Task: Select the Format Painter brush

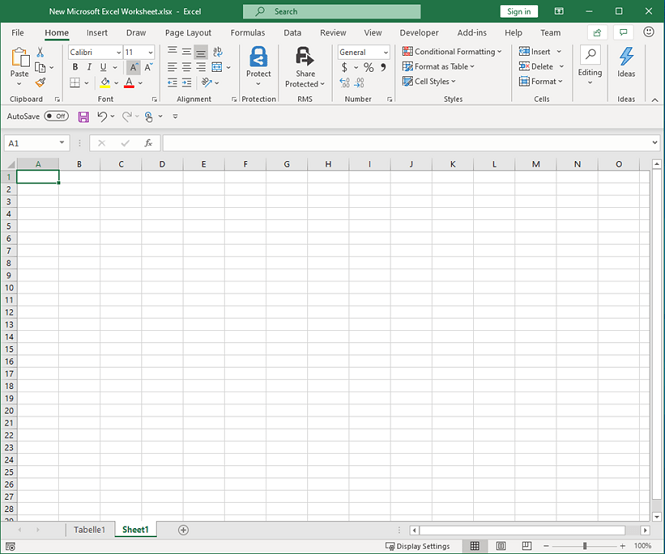Action: 40,82
